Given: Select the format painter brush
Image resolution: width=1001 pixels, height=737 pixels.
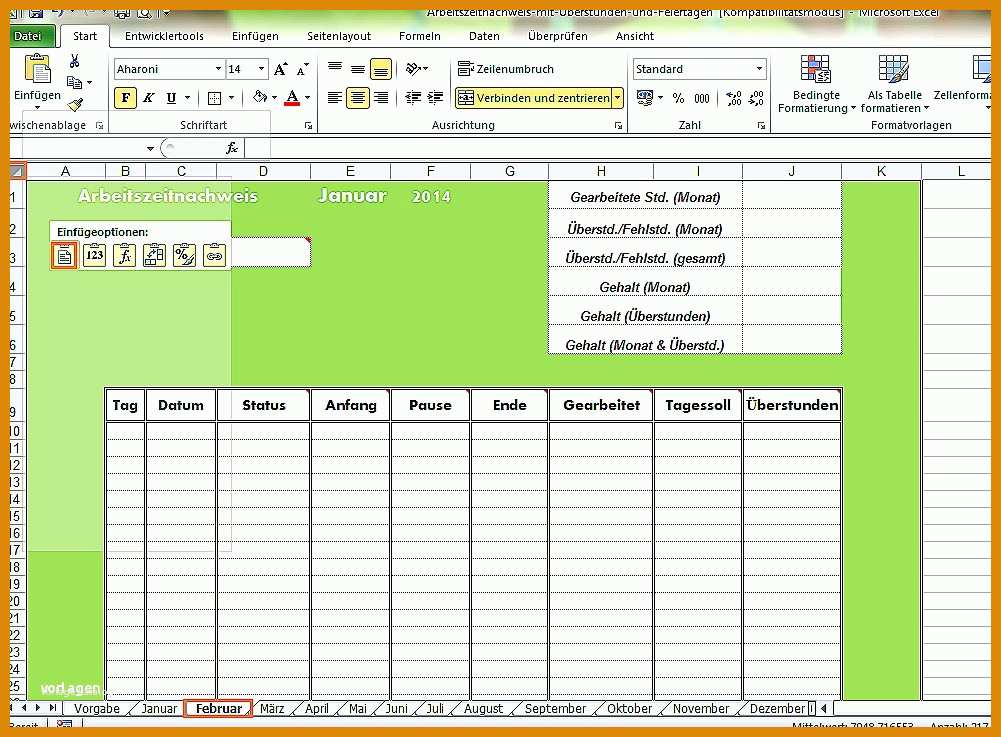Looking at the screenshot, I should click(75, 103).
